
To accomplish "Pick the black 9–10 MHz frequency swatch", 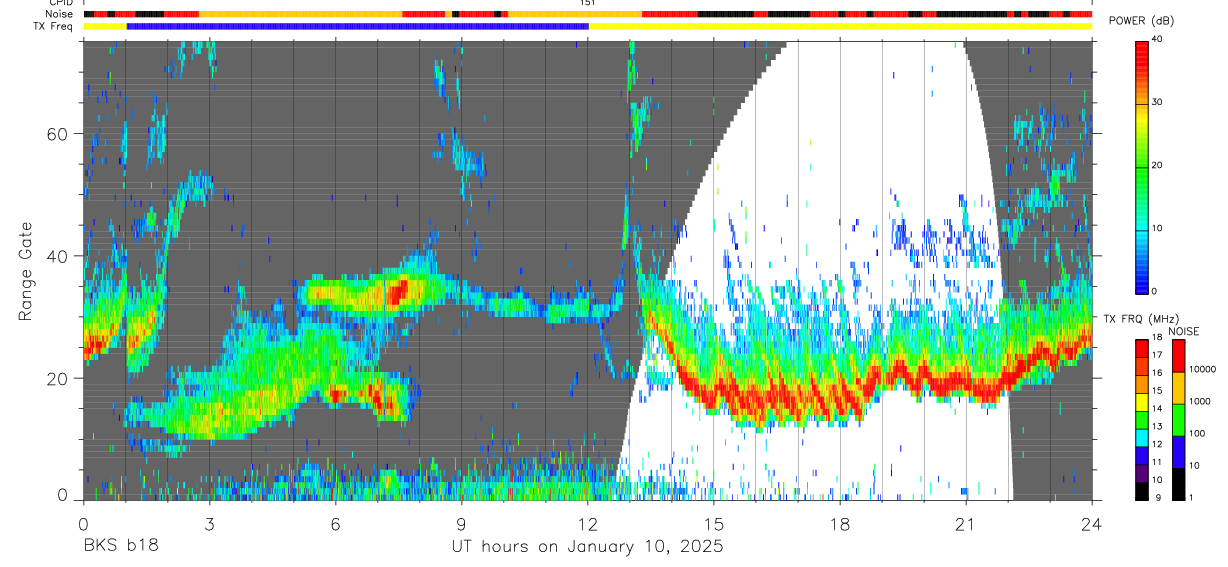I will pos(1142,490).
